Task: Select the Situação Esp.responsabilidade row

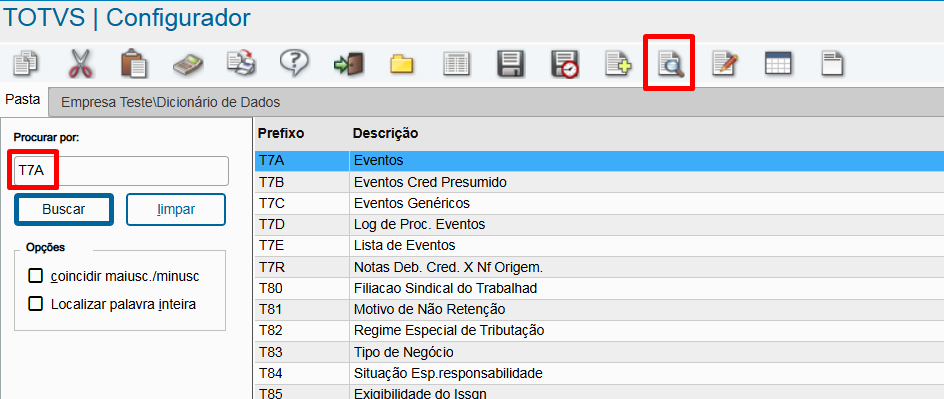Action: pyautogui.click(x=599, y=374)
